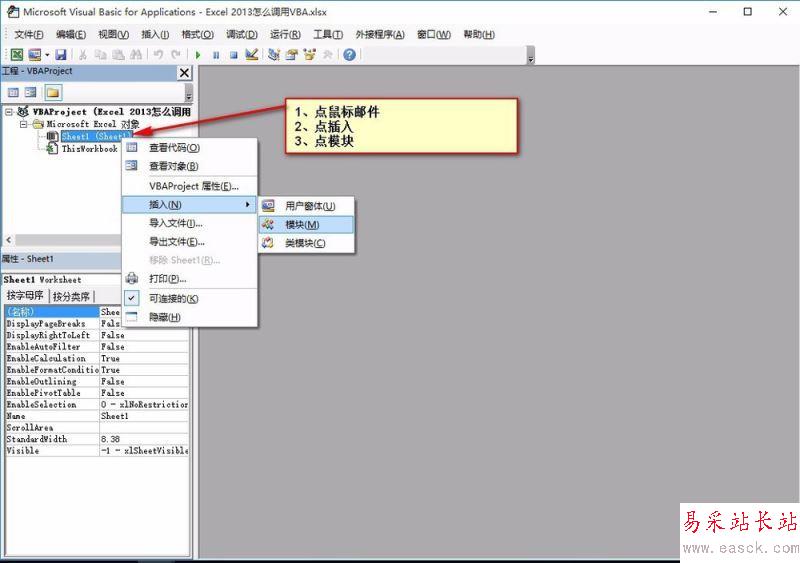Click EnableSelection 0 - xlNoRestrictions value
This screenshot has width=800, height=563.
click(144, 404)
